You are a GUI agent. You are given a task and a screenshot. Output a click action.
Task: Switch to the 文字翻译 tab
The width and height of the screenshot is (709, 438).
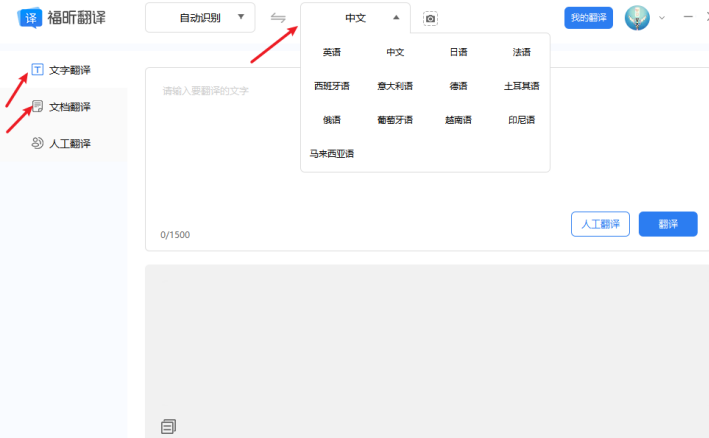click(63, 70)
